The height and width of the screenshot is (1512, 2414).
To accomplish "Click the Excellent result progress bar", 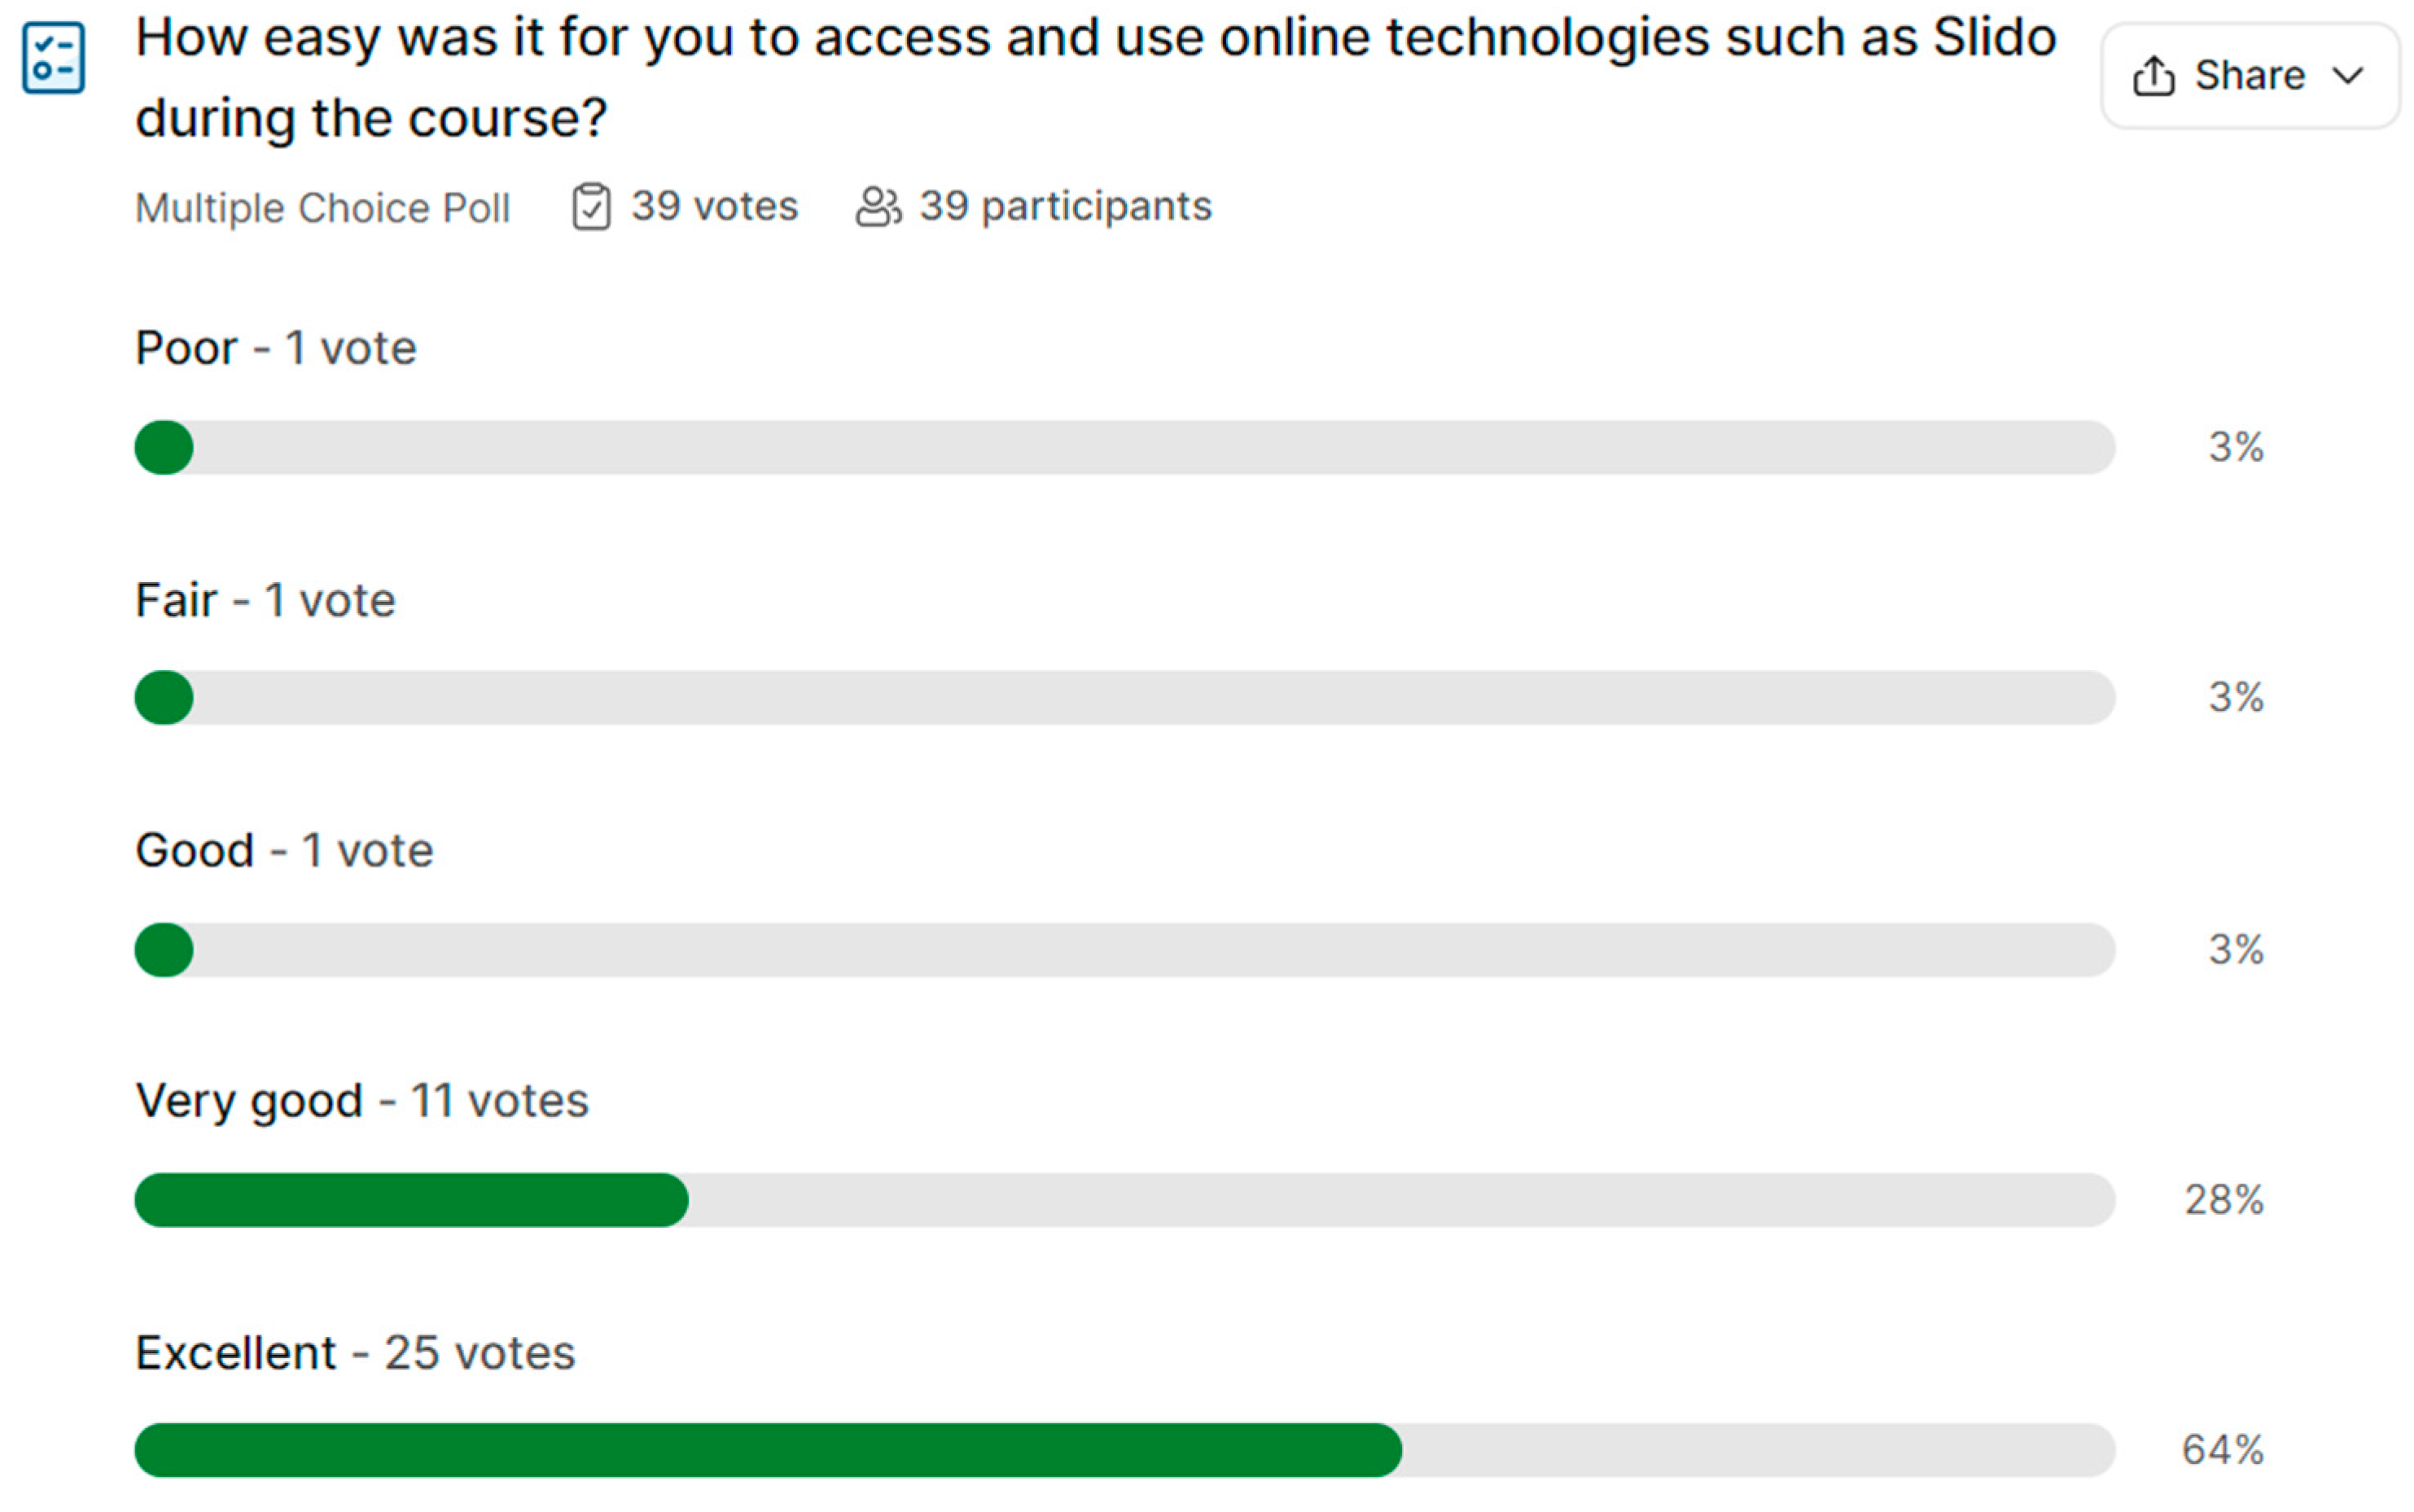I will [x=1124, y=1450].
